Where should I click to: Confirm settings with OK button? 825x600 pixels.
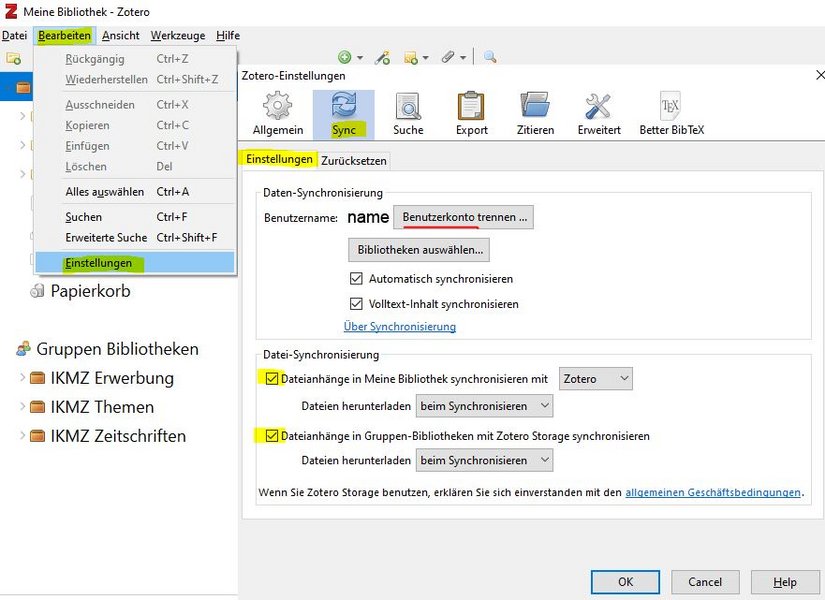(625, 582)
